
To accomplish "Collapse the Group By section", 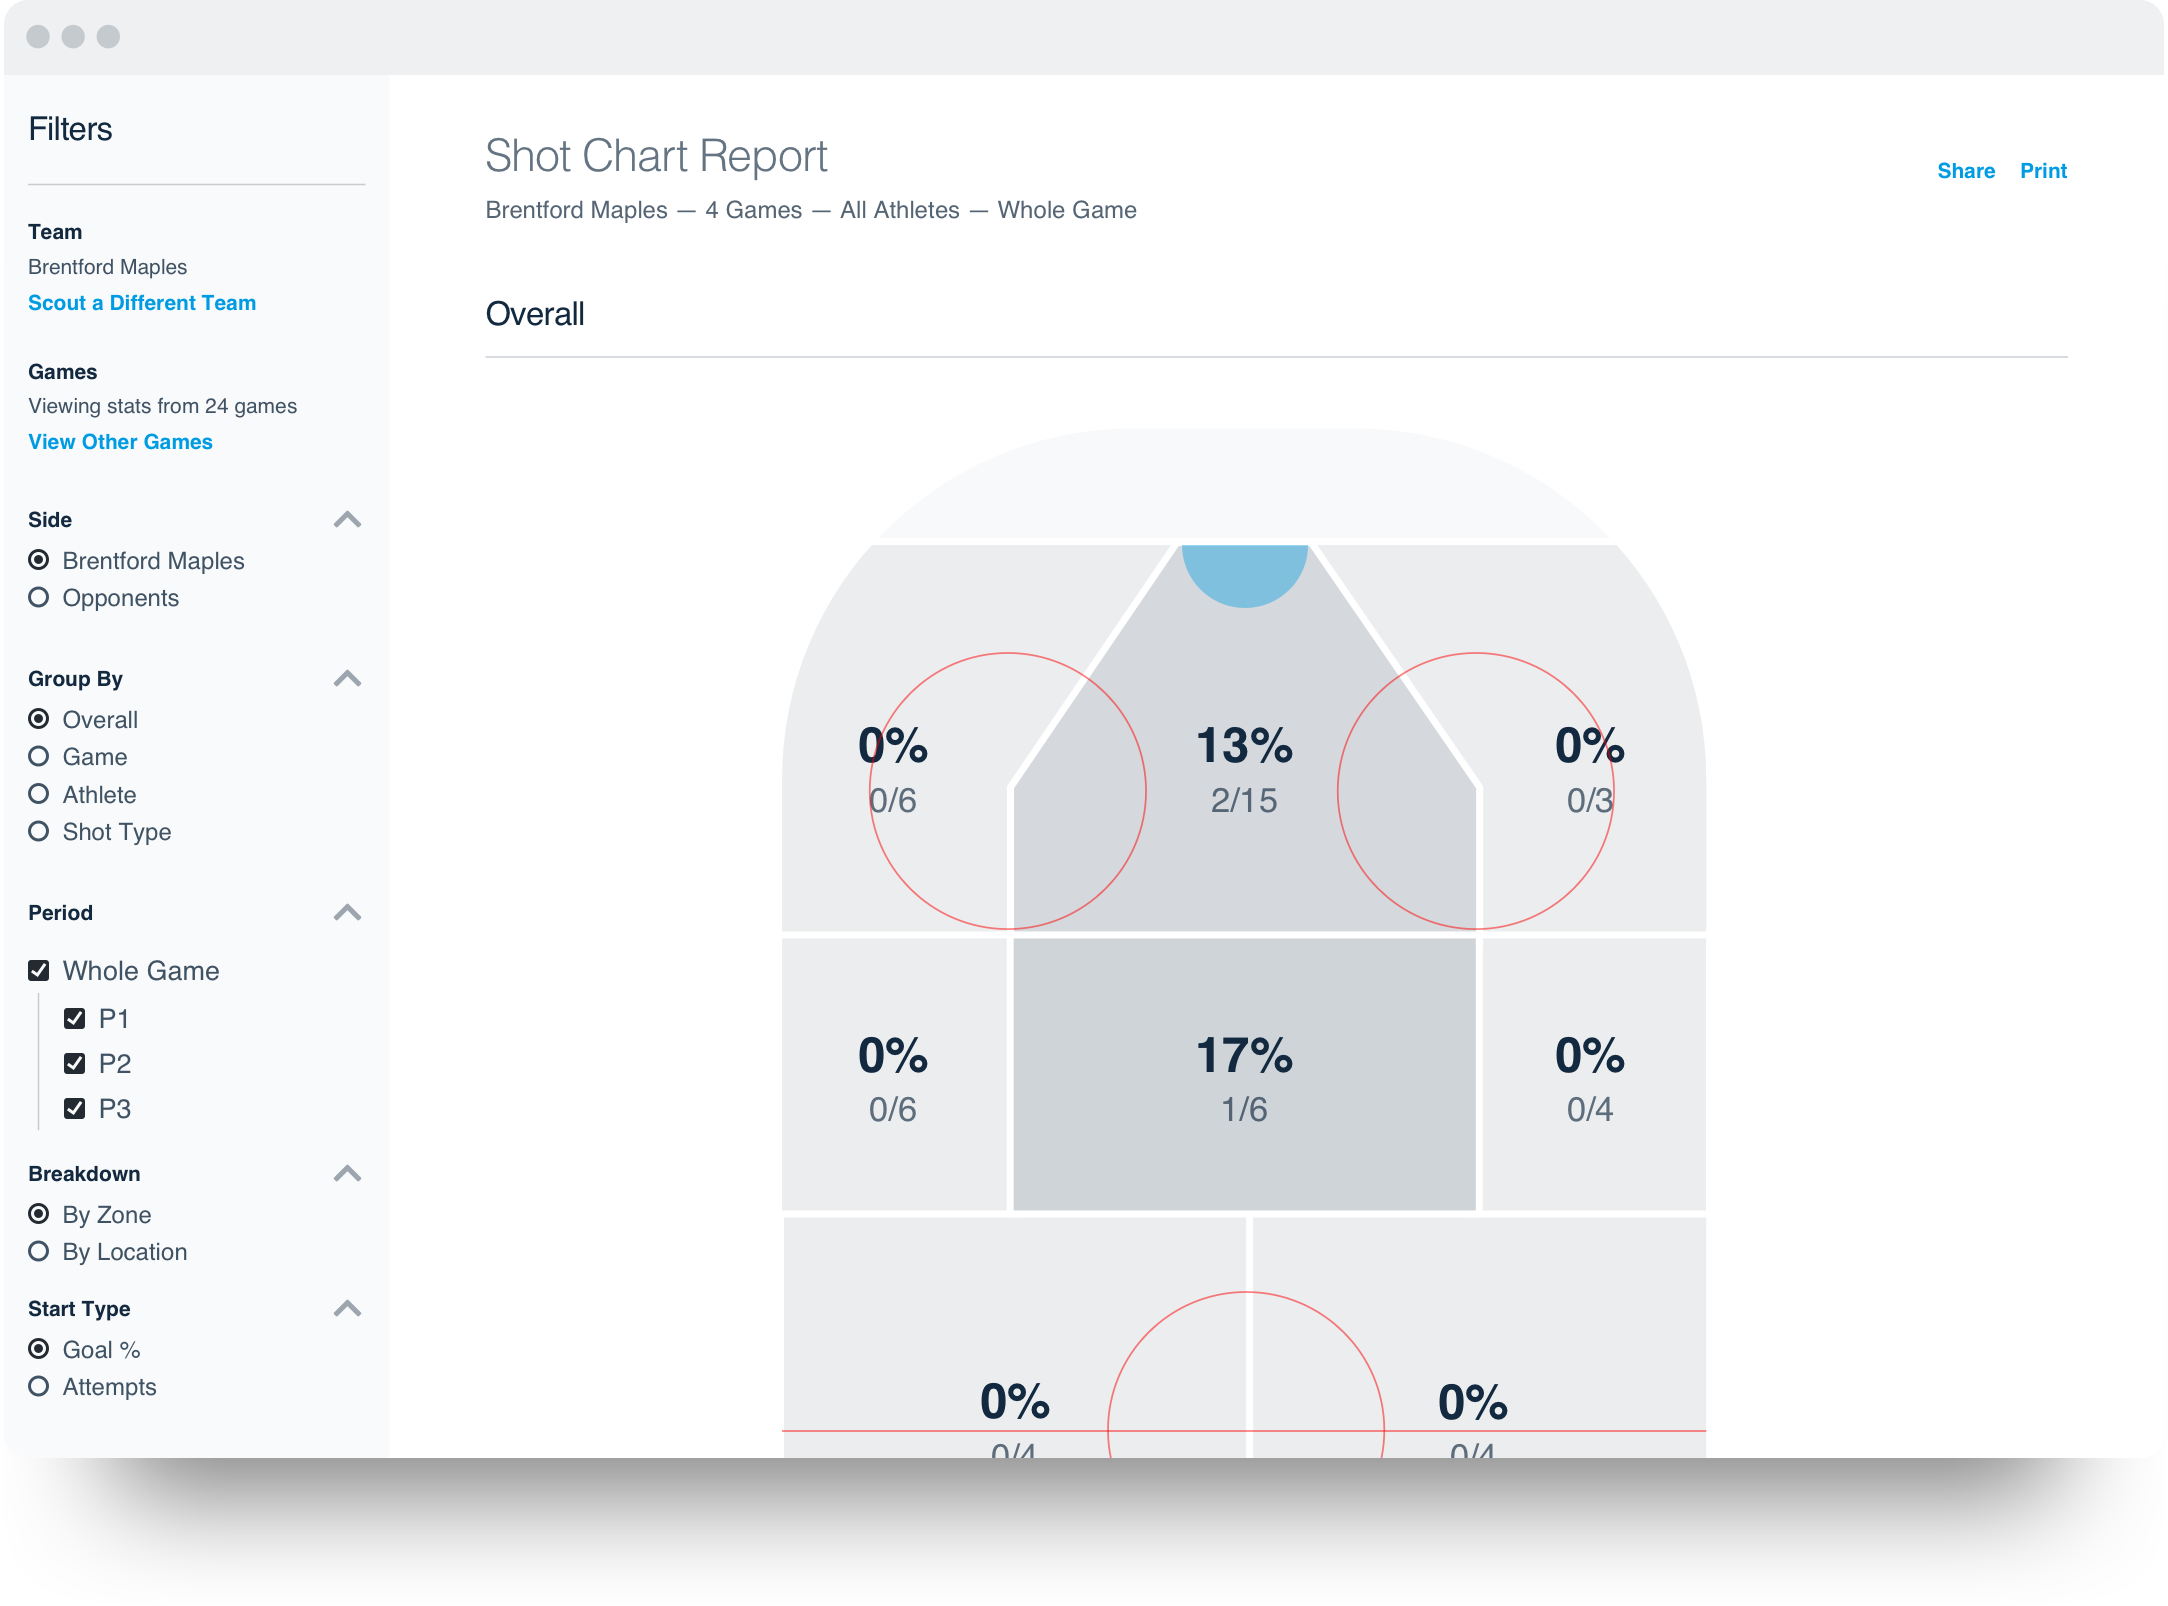I will (347, 678).
